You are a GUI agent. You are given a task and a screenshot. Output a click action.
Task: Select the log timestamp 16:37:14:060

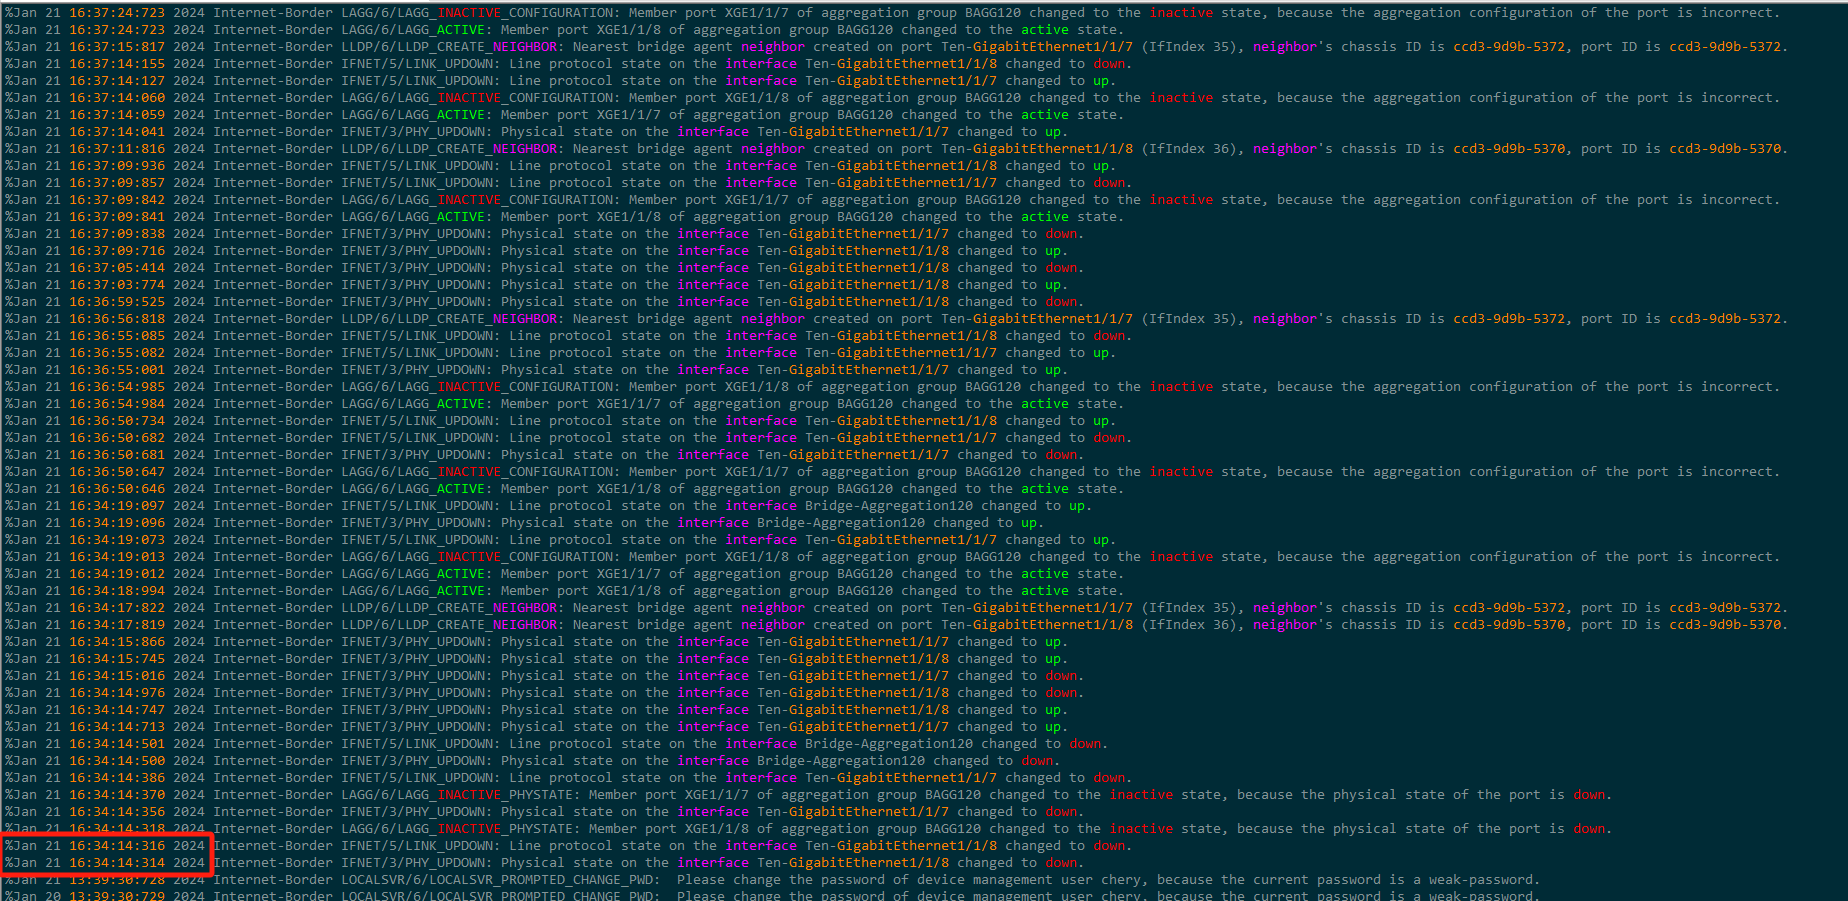pos(117,98)
